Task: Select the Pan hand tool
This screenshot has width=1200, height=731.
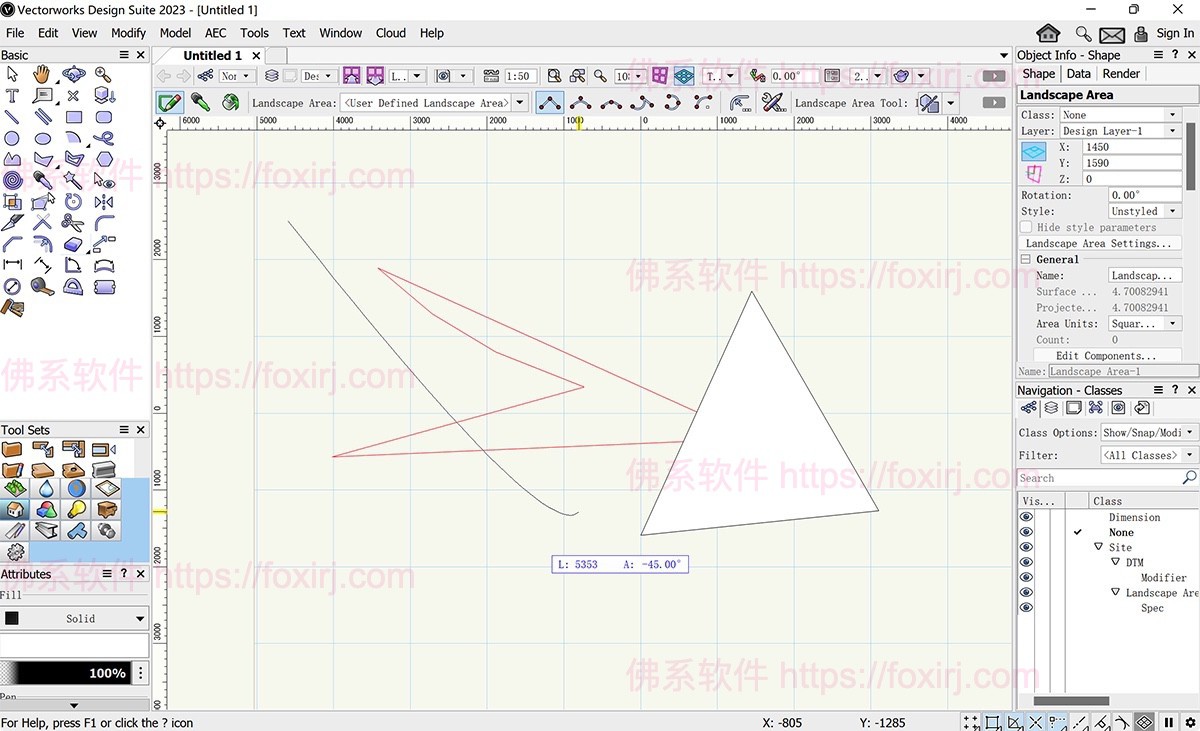Action: click(x=42, y=74)
